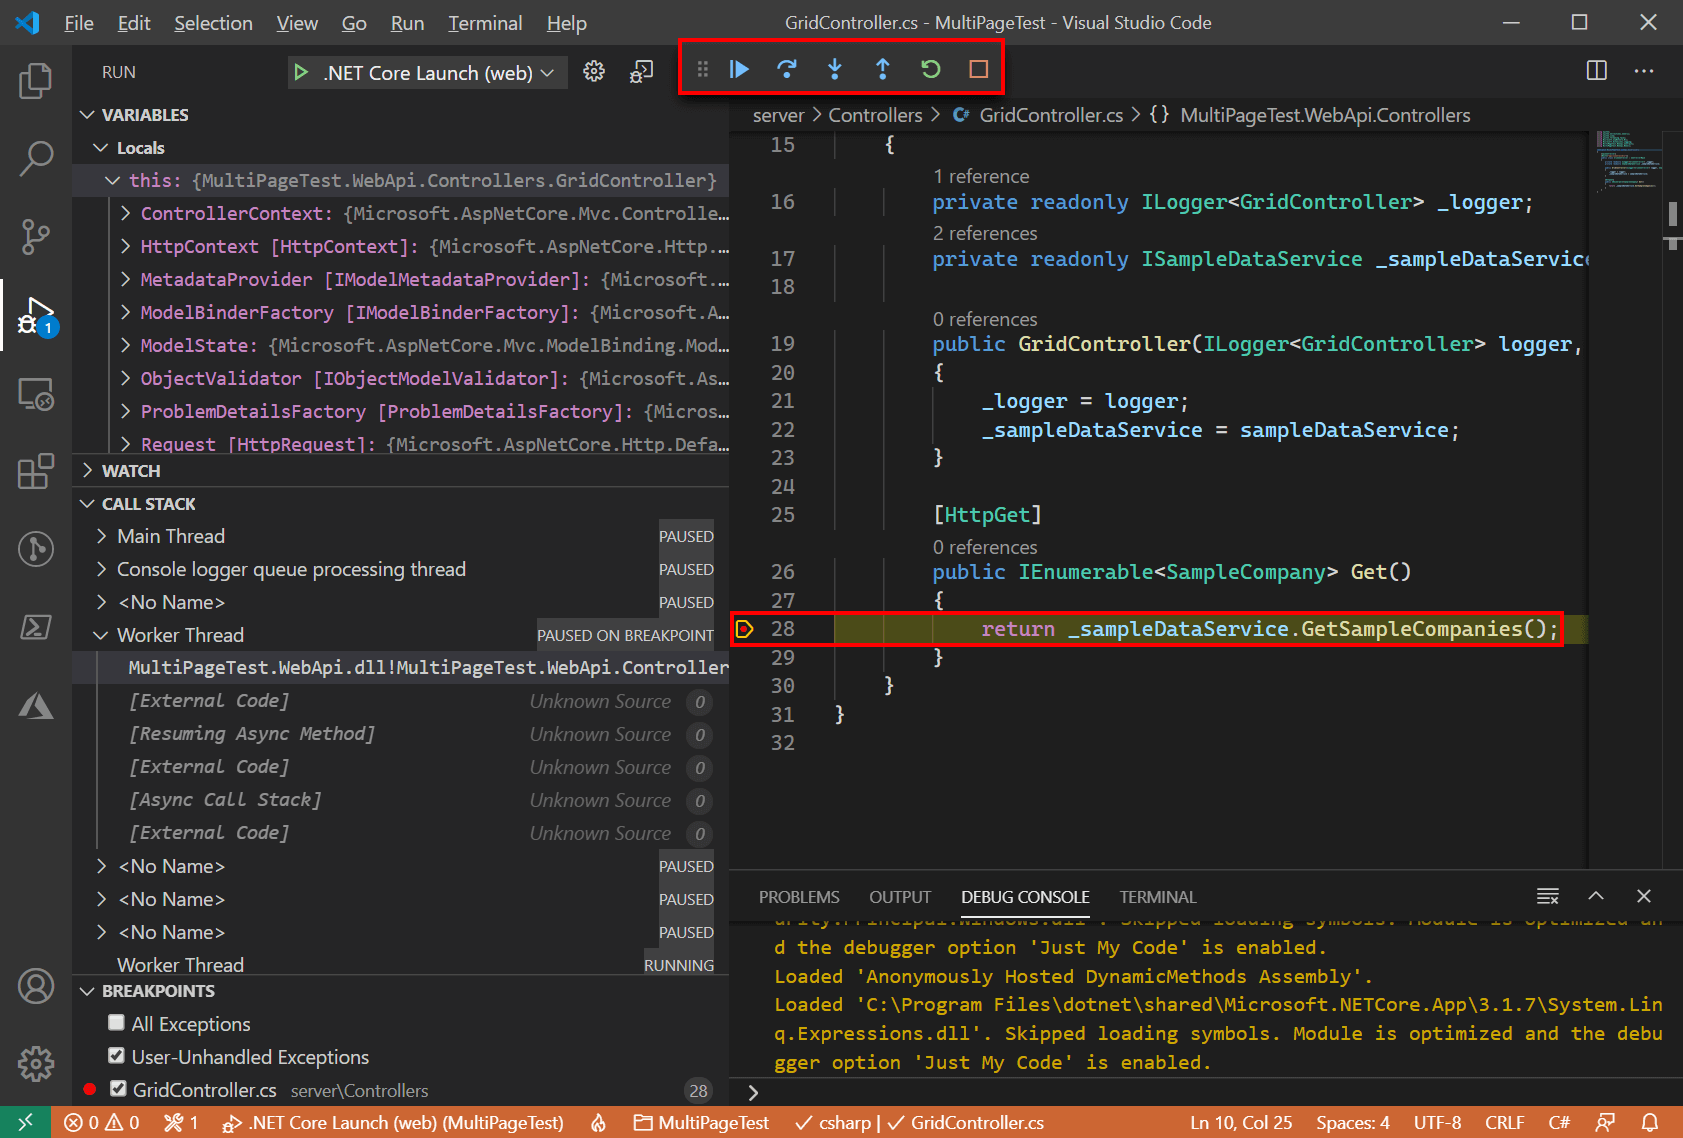Open the split editor button top right
Viewport: 1683px width, 1138px height.
[1596, 71]
